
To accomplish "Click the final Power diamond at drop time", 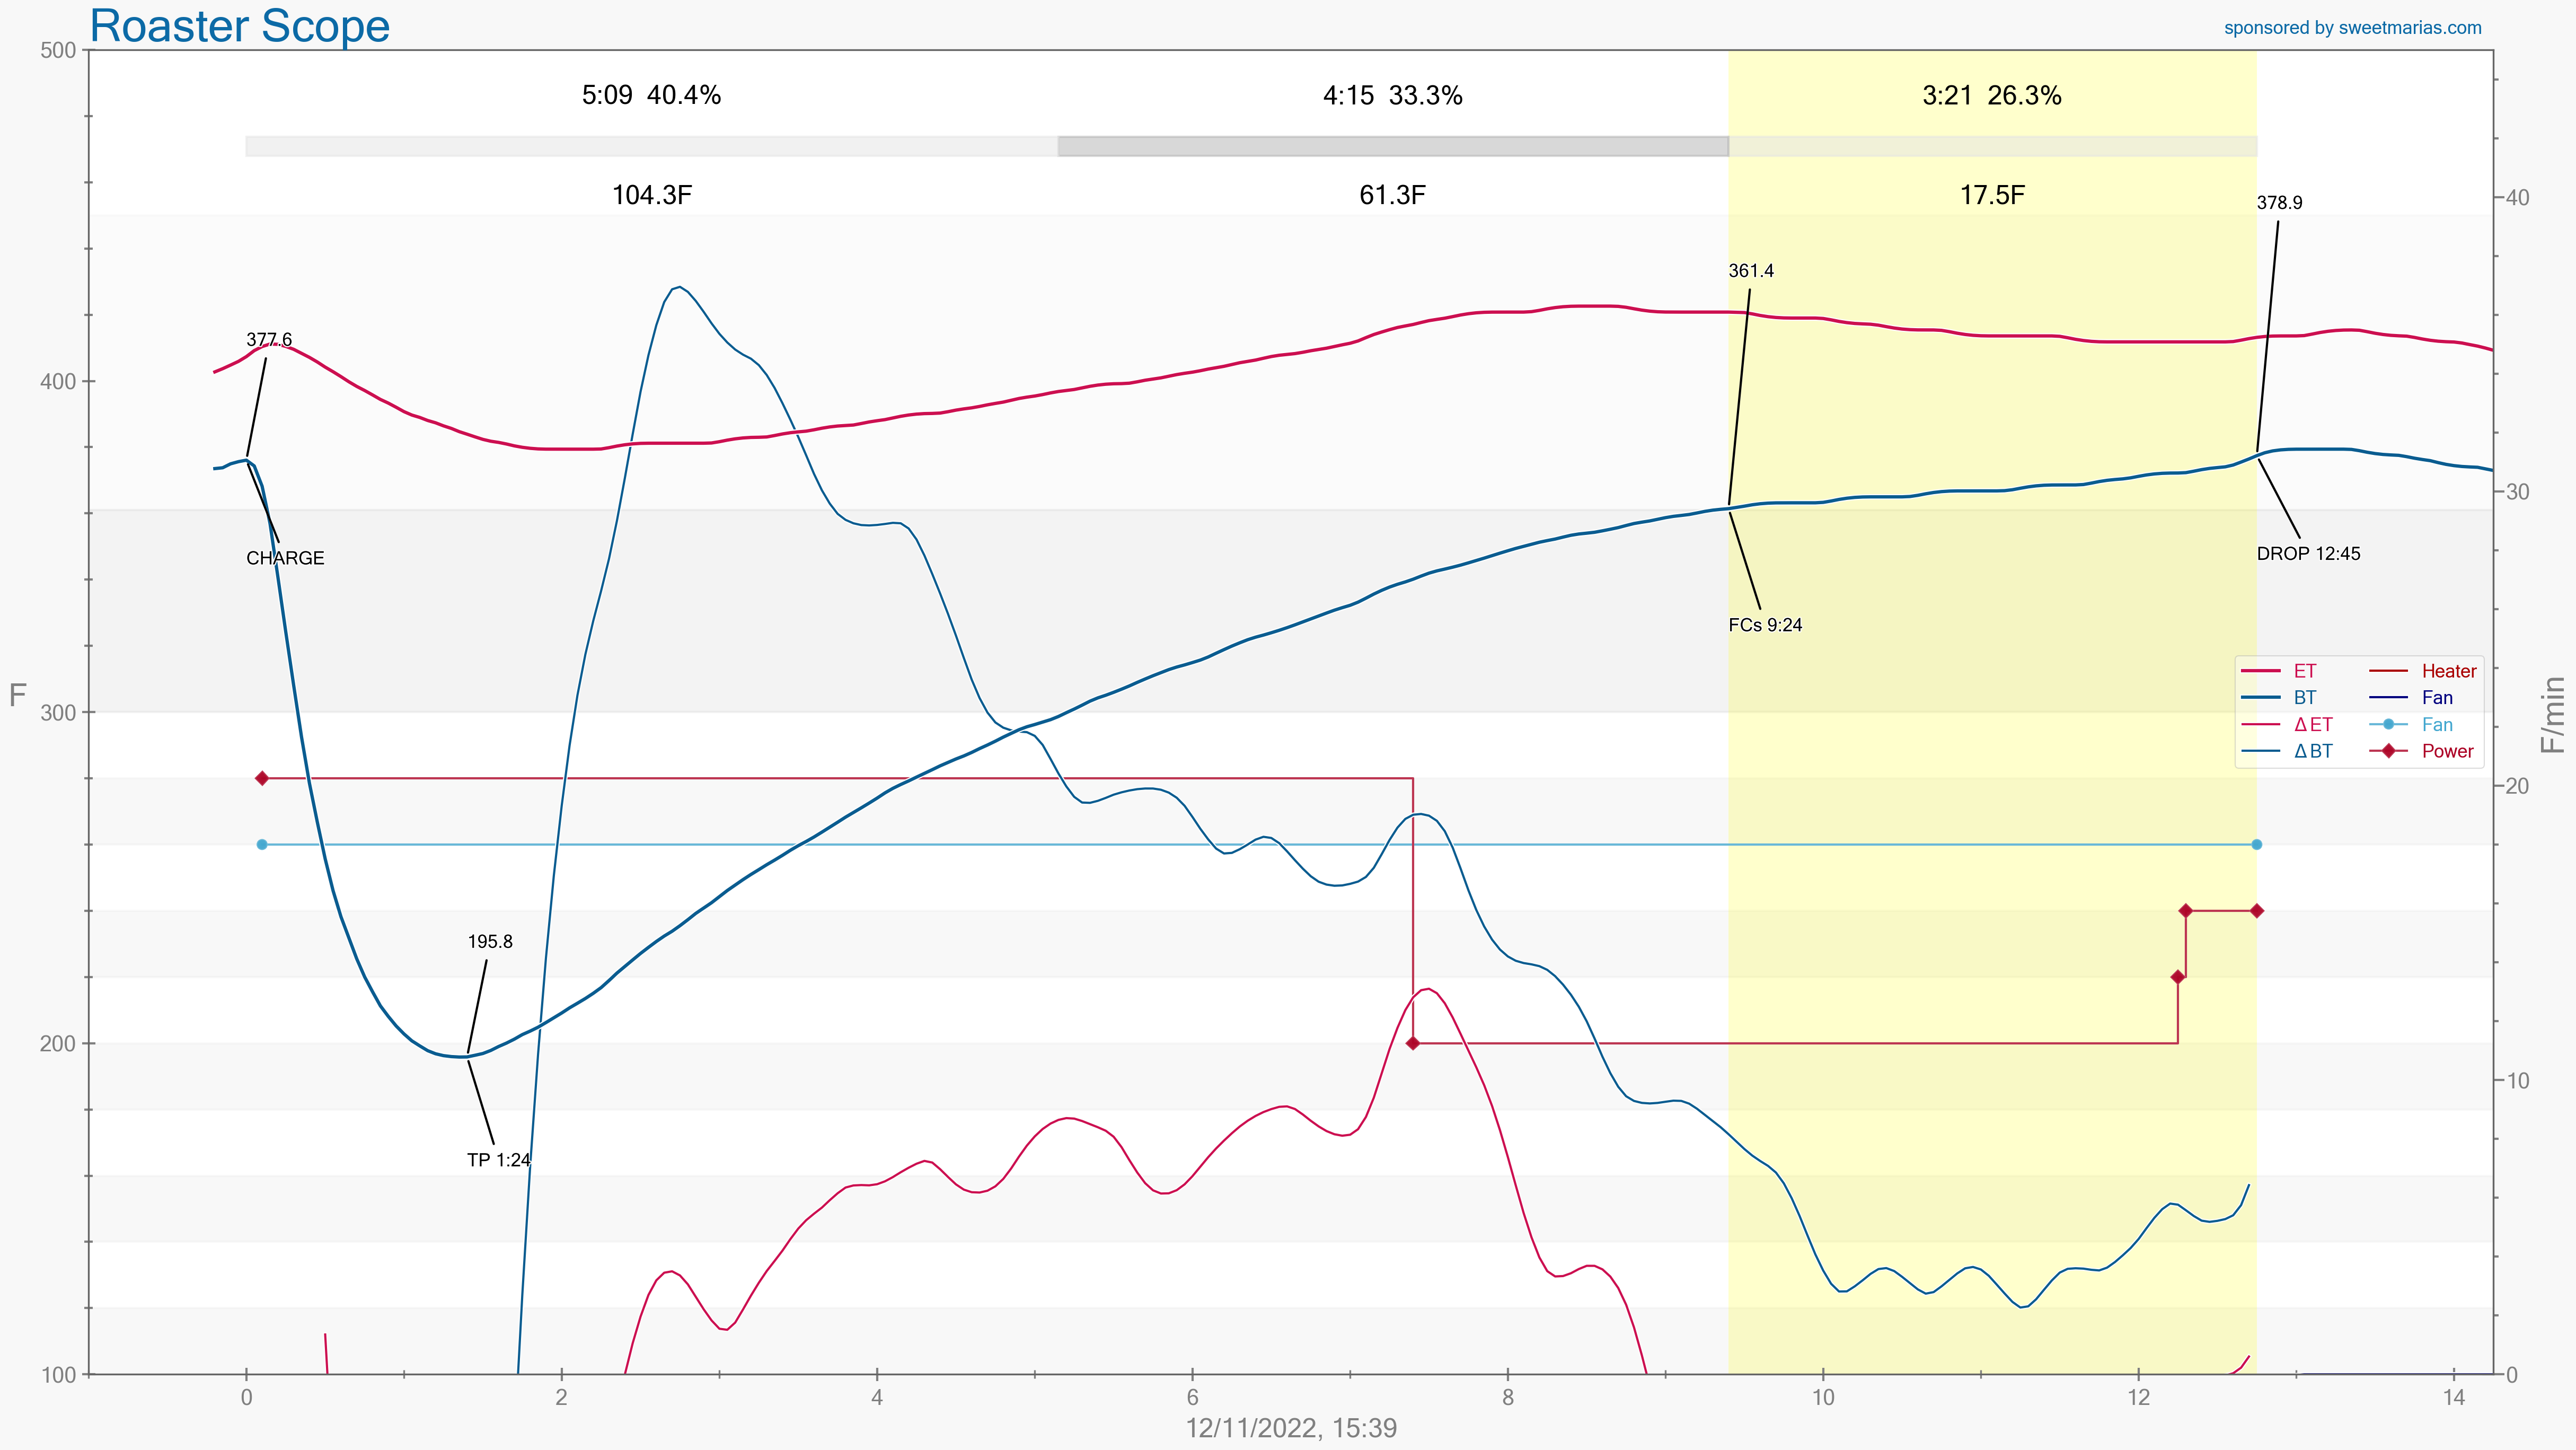I will (2257, 911).
